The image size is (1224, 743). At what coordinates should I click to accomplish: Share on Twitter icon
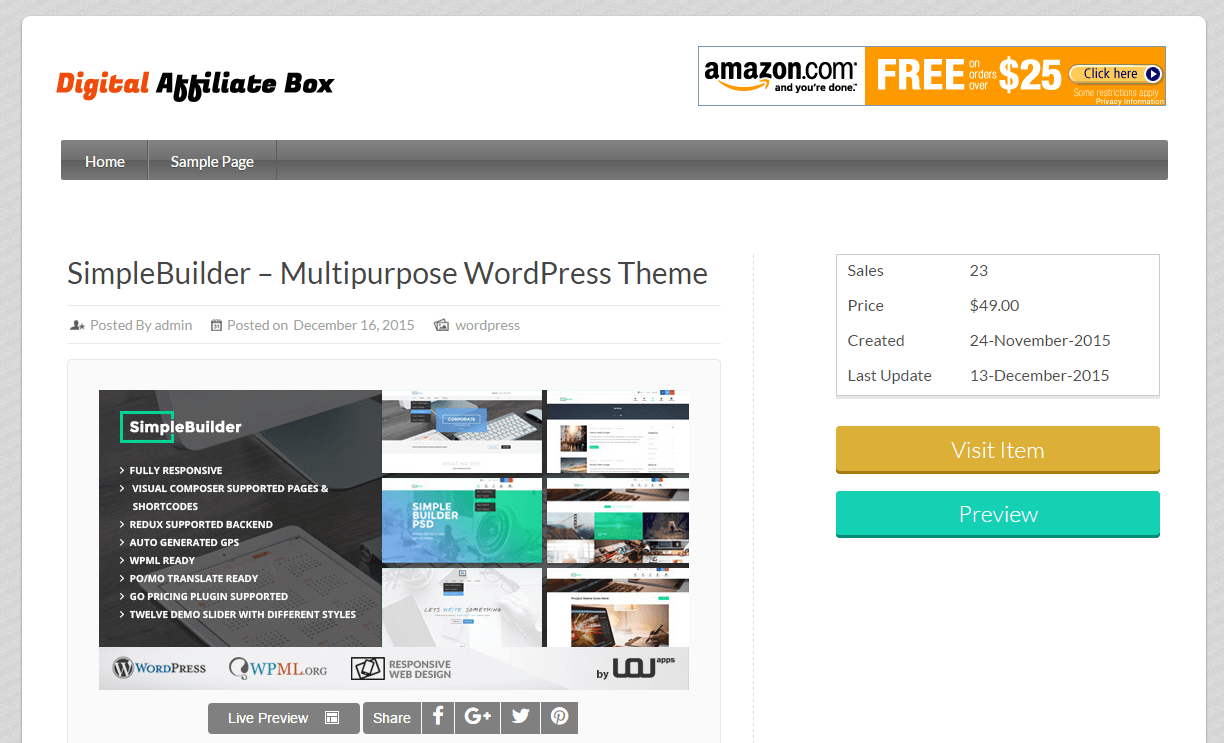coord(520,717)
